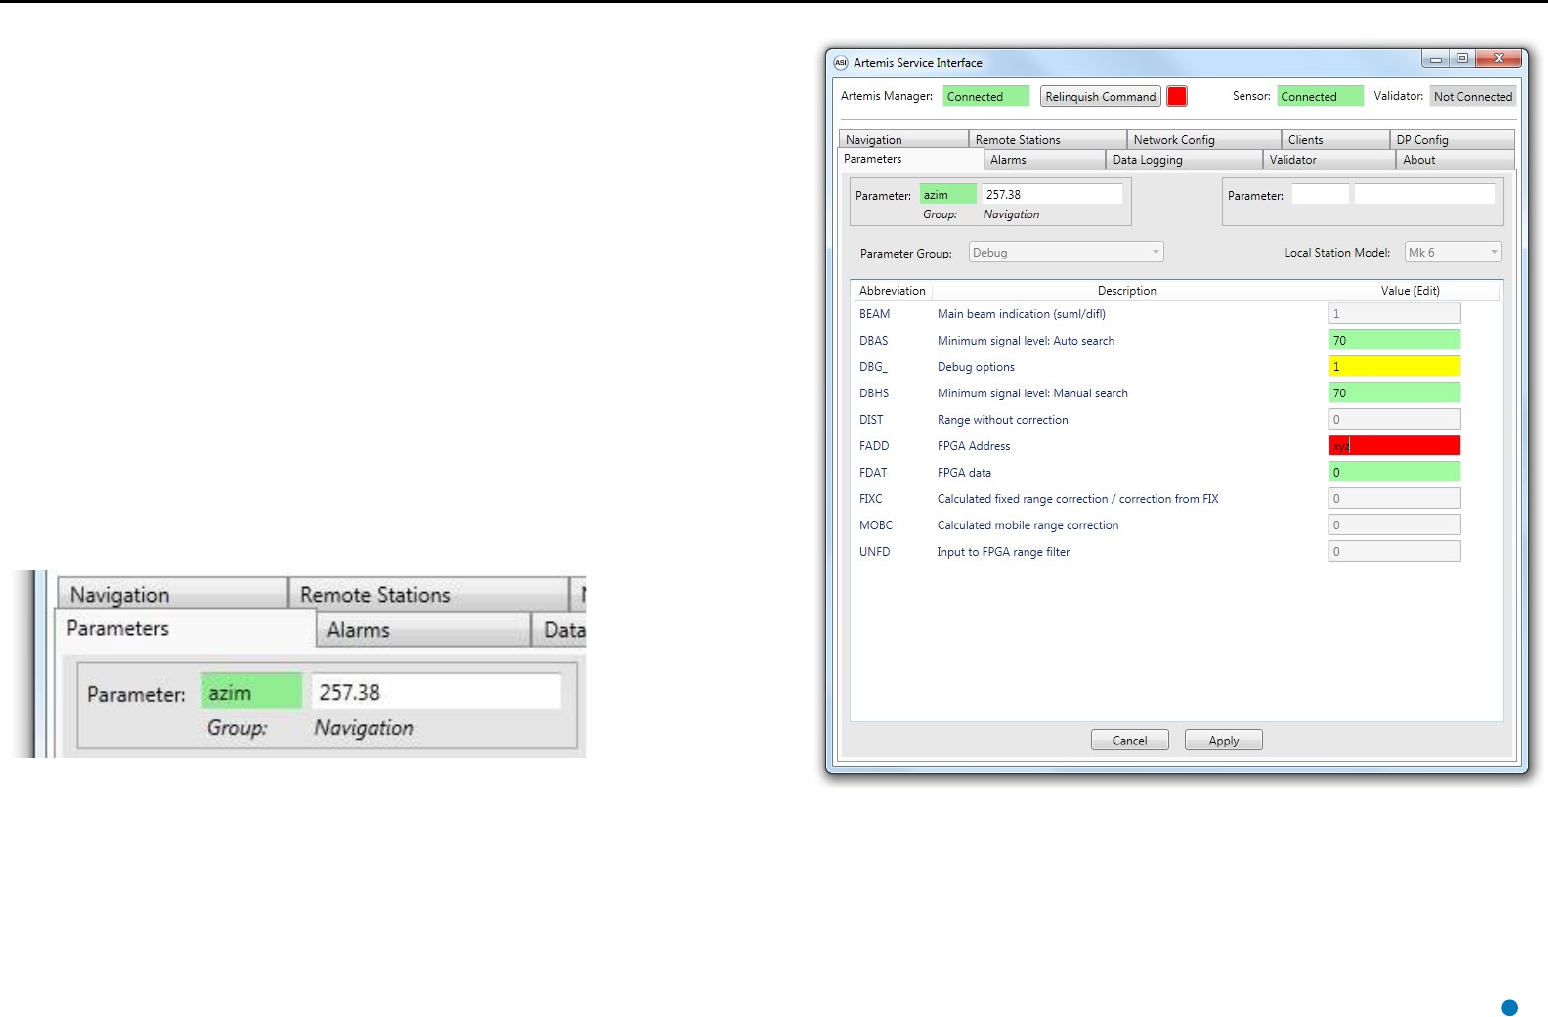Select the DBAS abbreviation cell
Image resolution: width=1548 pixels, height=1017 pixels.
873,341
